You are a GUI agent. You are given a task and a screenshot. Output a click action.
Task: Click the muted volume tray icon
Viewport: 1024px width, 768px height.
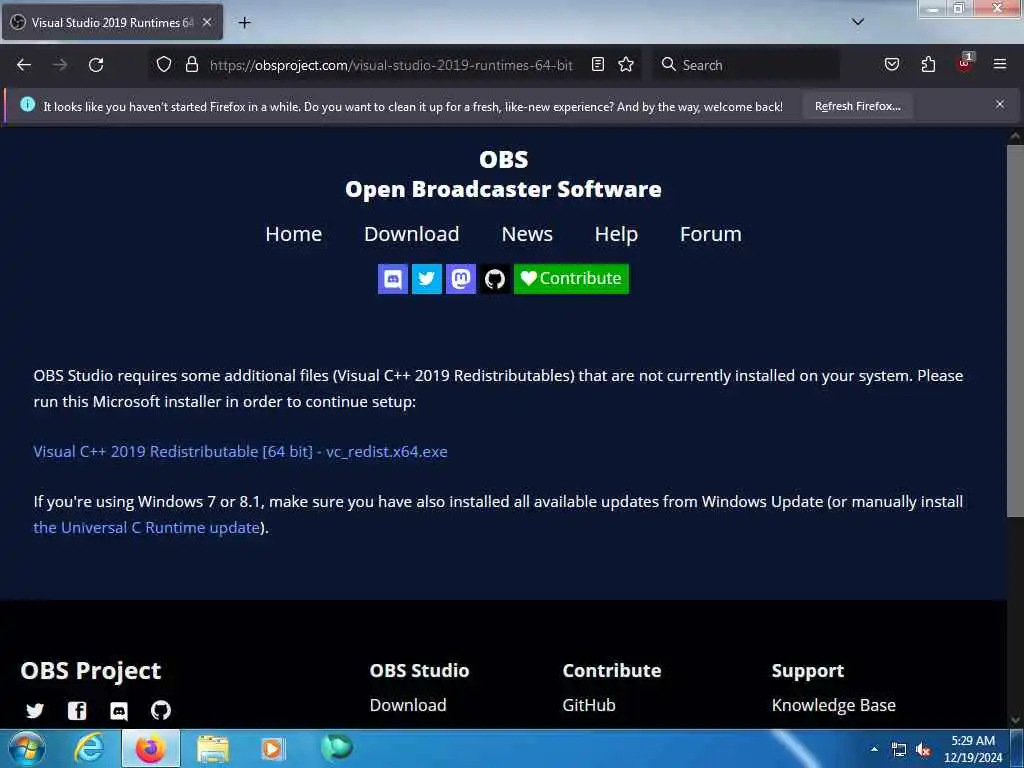[923, 750]
